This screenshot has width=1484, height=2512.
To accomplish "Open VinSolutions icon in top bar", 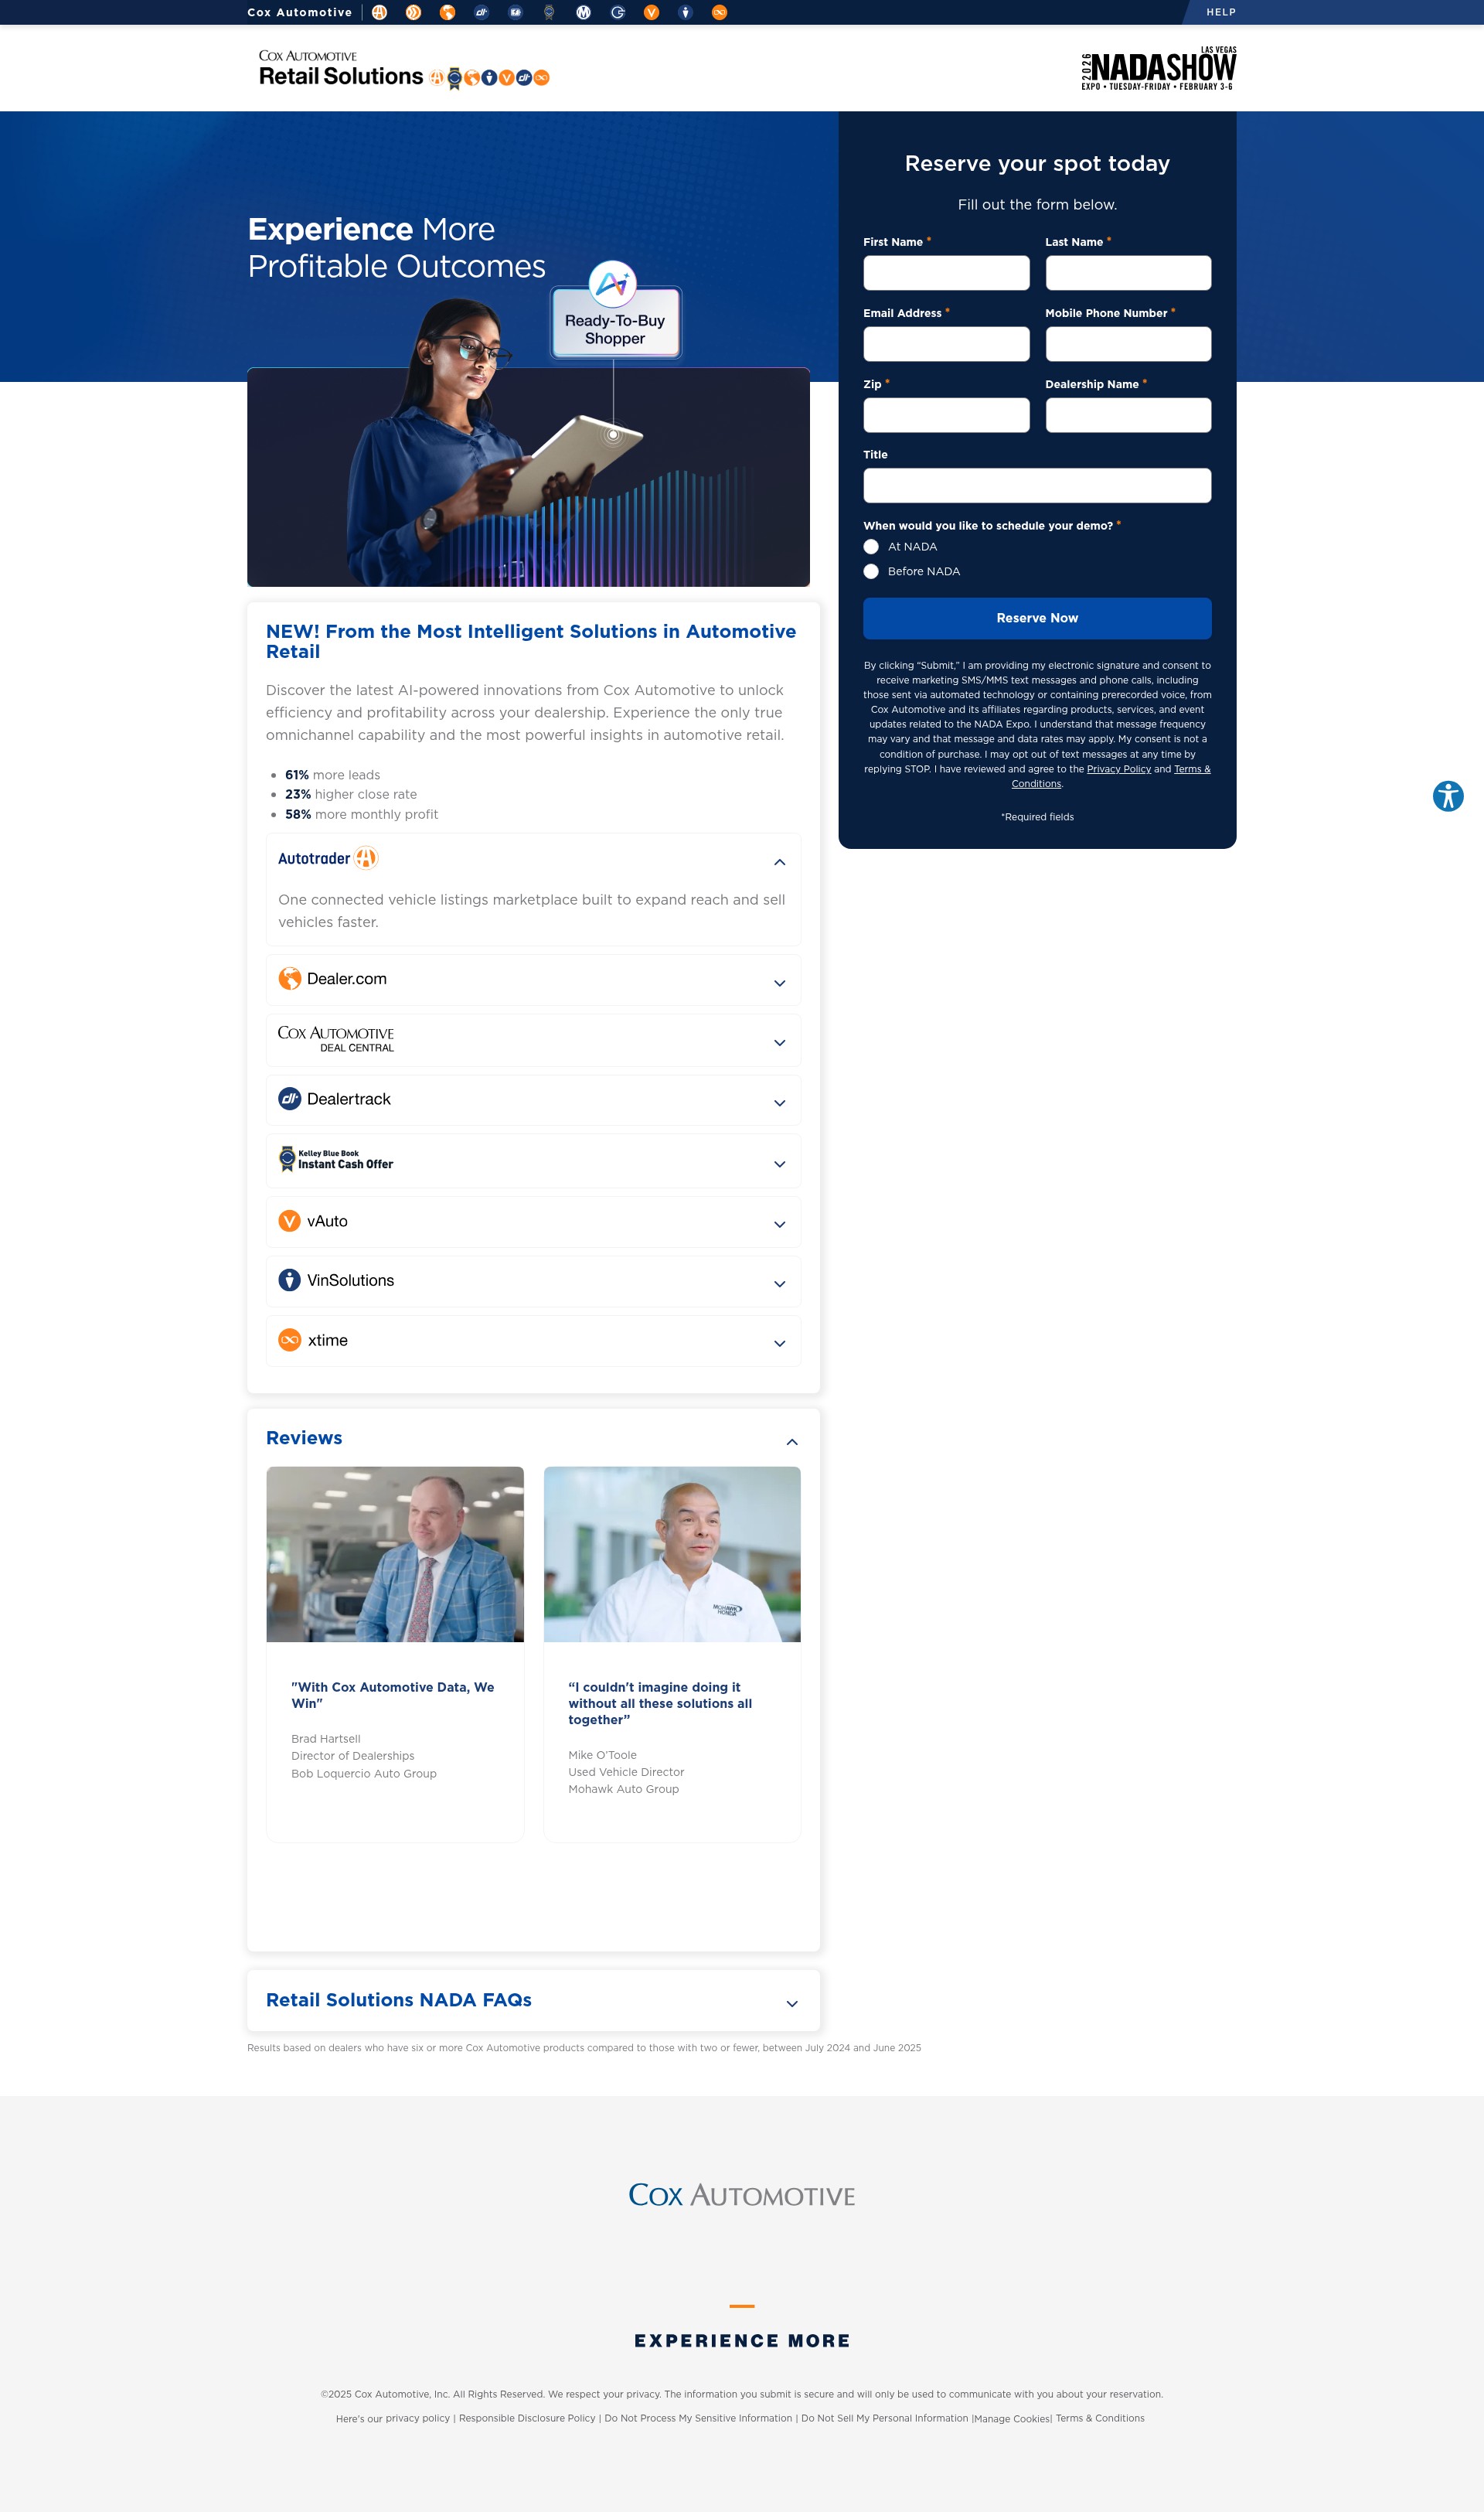I will tap(685, 12).
